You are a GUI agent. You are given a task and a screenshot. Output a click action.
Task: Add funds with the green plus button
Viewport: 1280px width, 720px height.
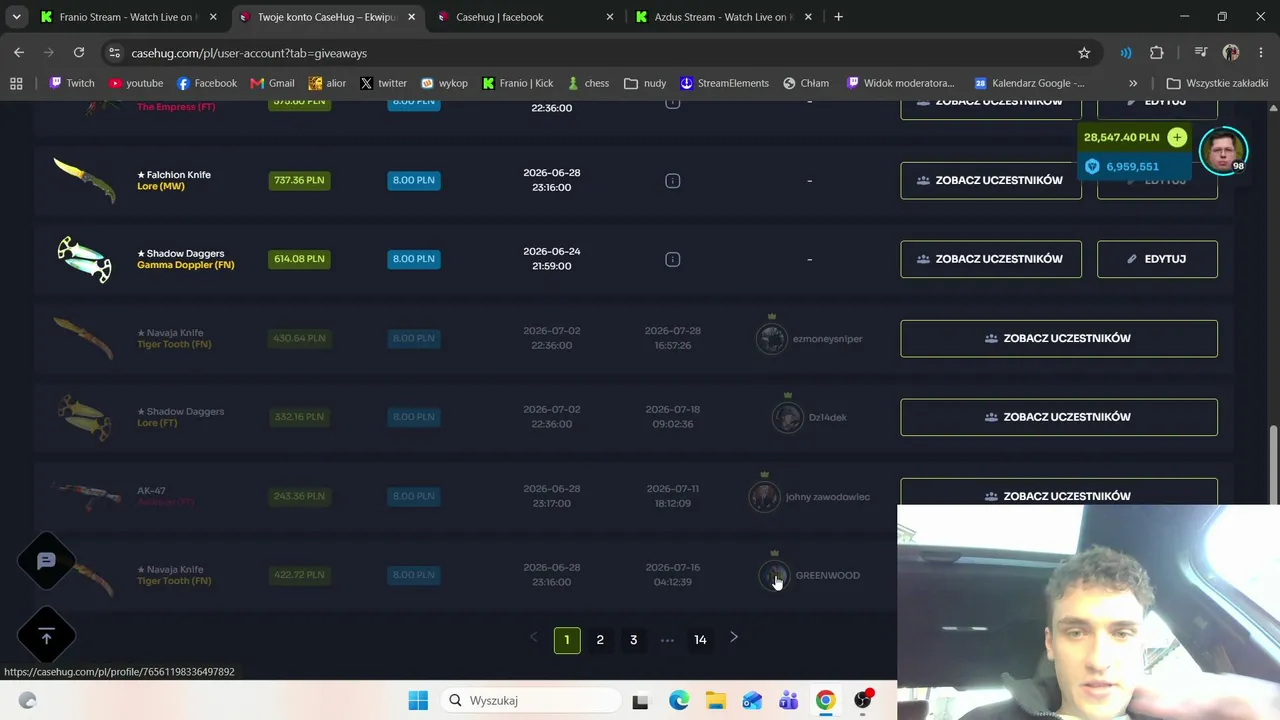1177,137
